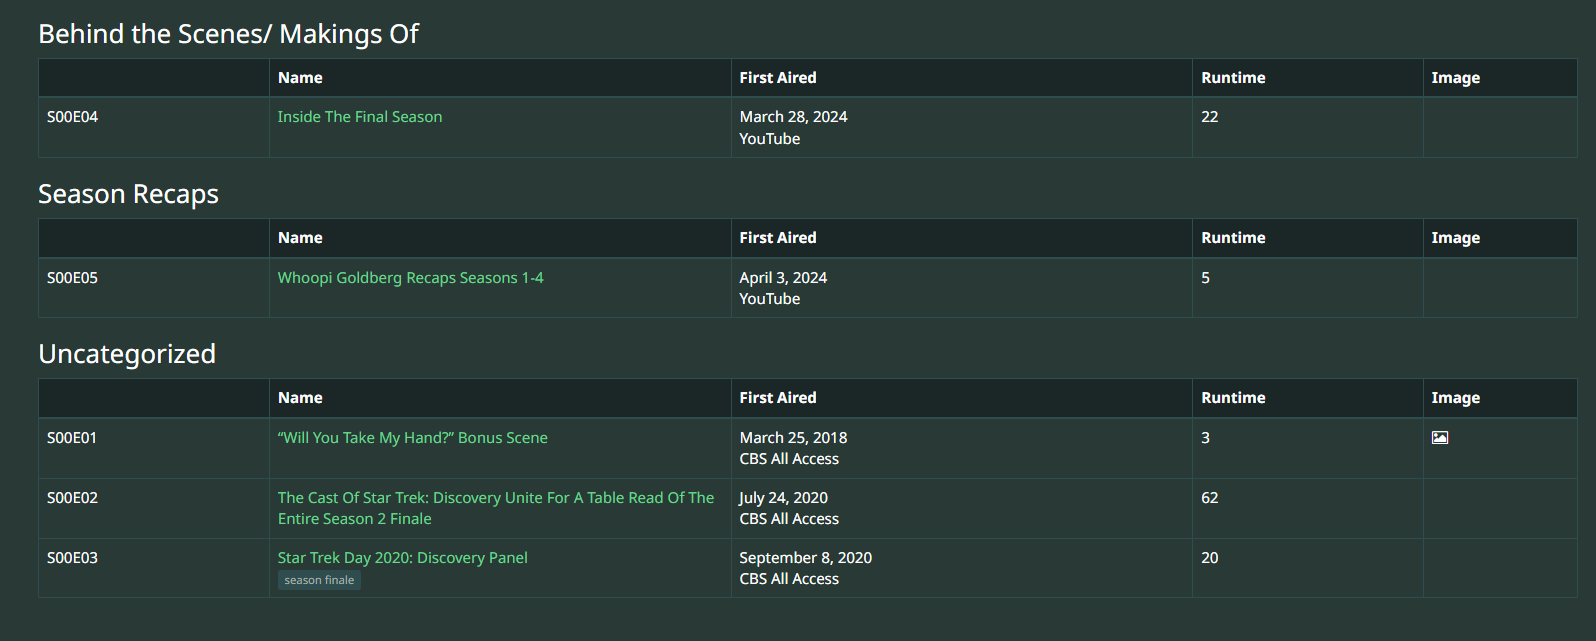This screenshot has width=1596, height=641.
Task: Open Star Trek Day 2020: Discovery Panel
Action: pyautogui.click(x=402, y=558)
